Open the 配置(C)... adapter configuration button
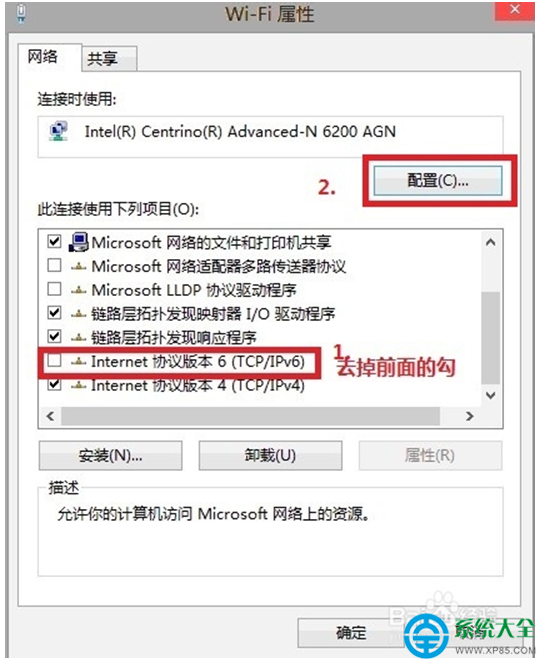This screenshot has height=661, width=538. [438, 181]
